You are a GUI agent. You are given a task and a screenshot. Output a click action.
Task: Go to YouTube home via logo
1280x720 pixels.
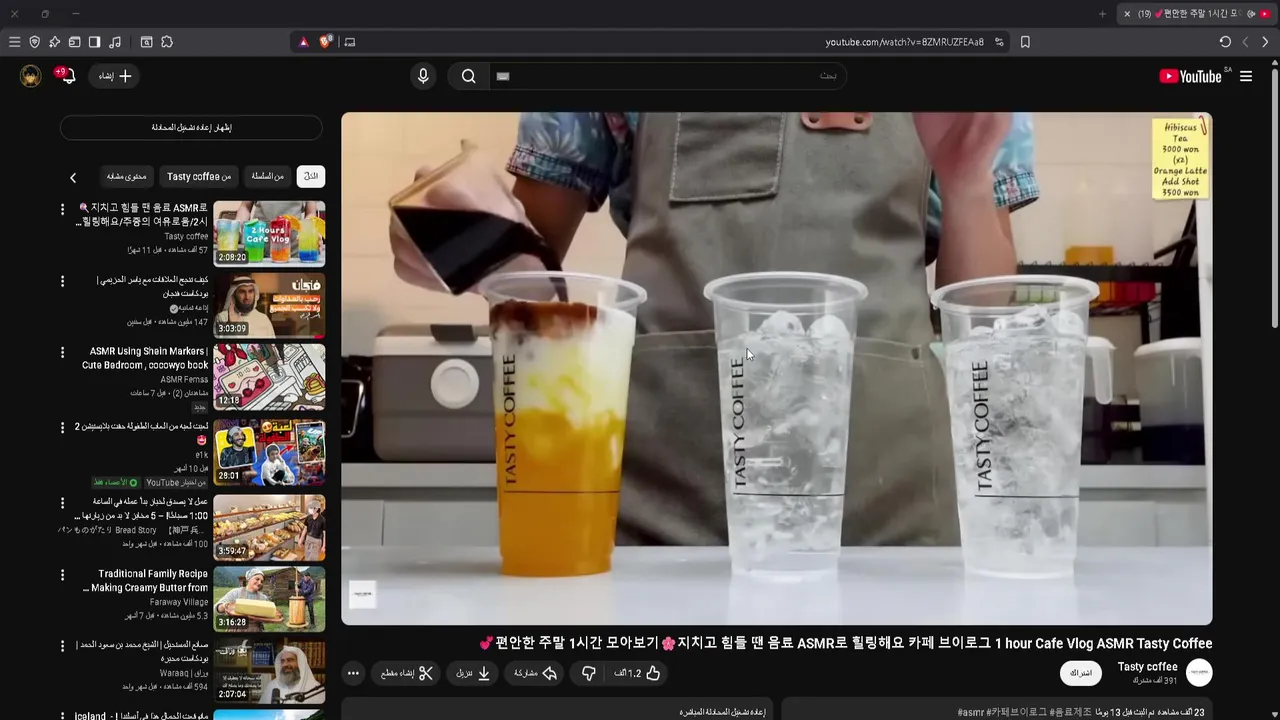(x=1191, y=76)
